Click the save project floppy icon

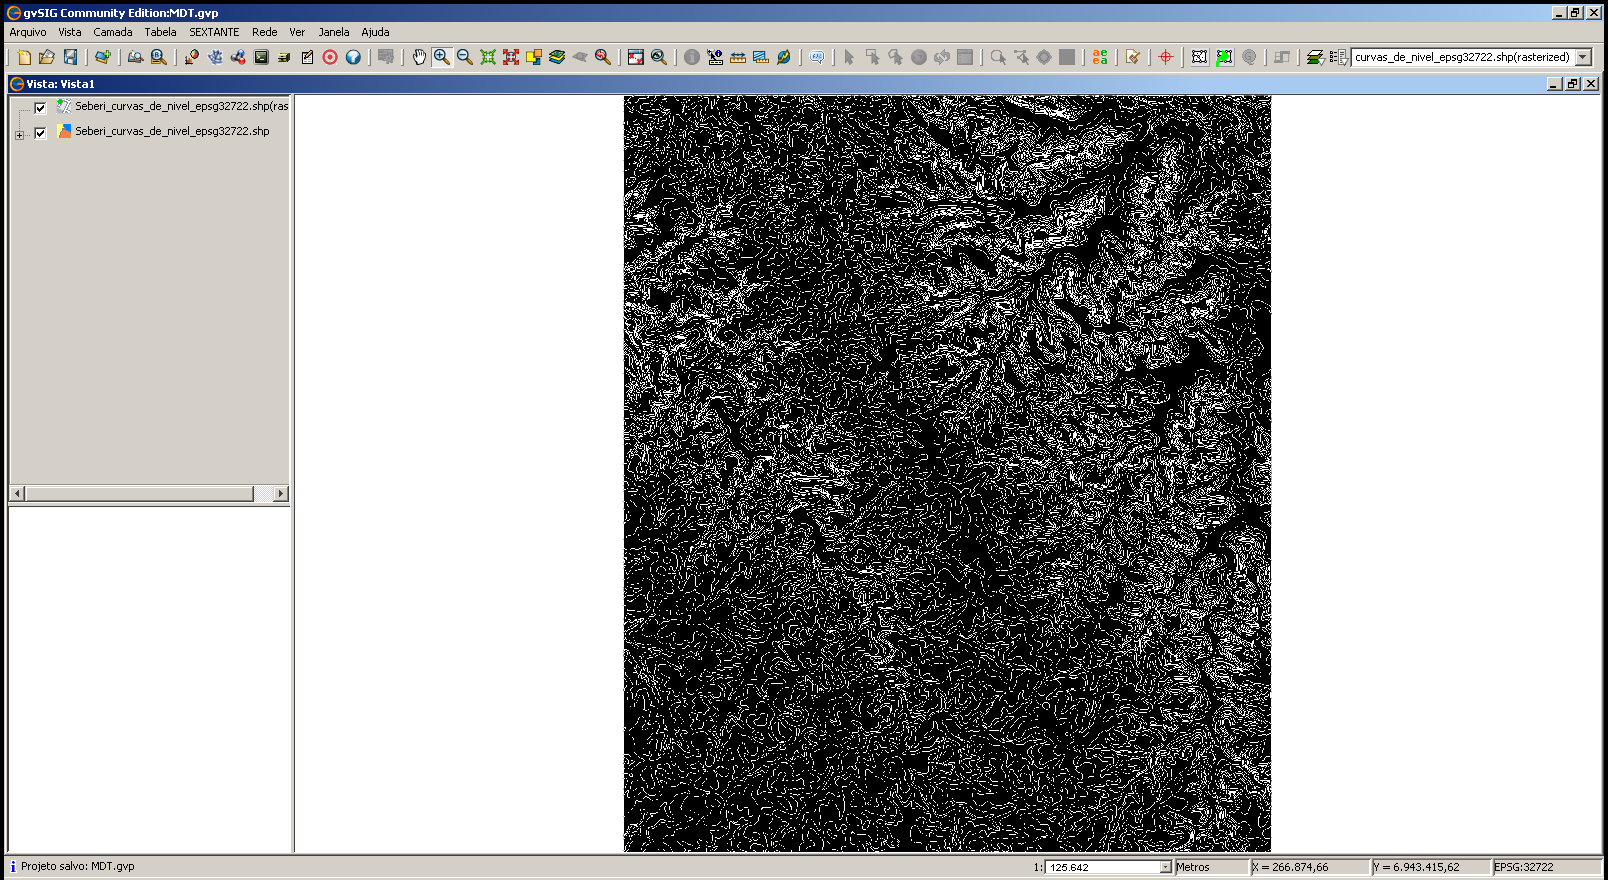click(70, 57)
